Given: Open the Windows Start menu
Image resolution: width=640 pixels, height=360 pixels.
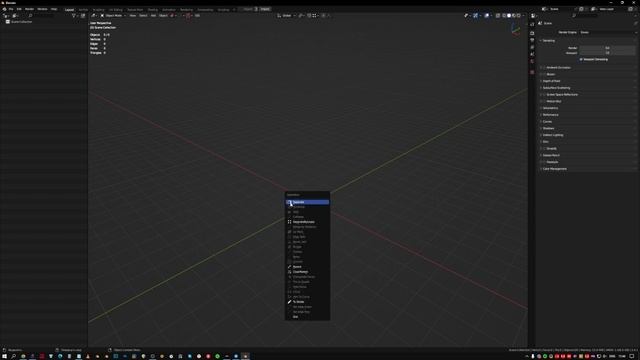Looking at the screenshot, I should tap(4, 356).
